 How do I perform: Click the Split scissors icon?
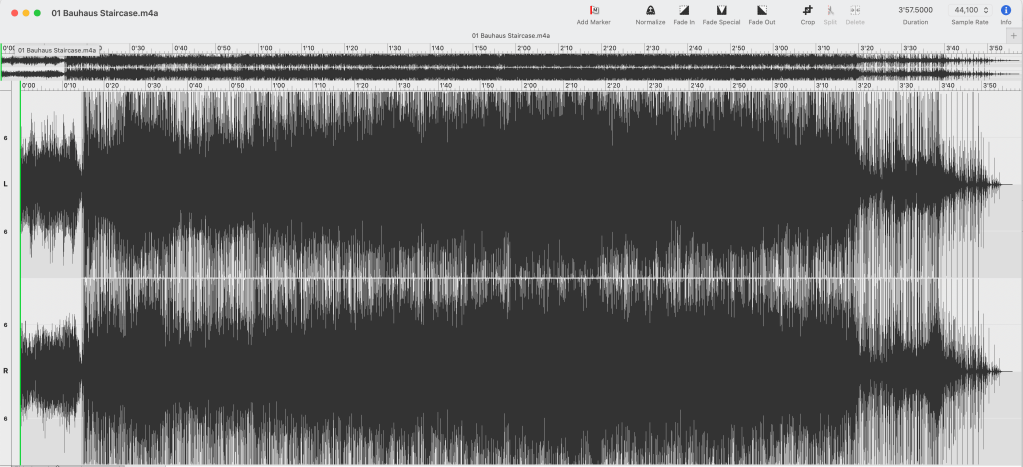click(830, 10)
